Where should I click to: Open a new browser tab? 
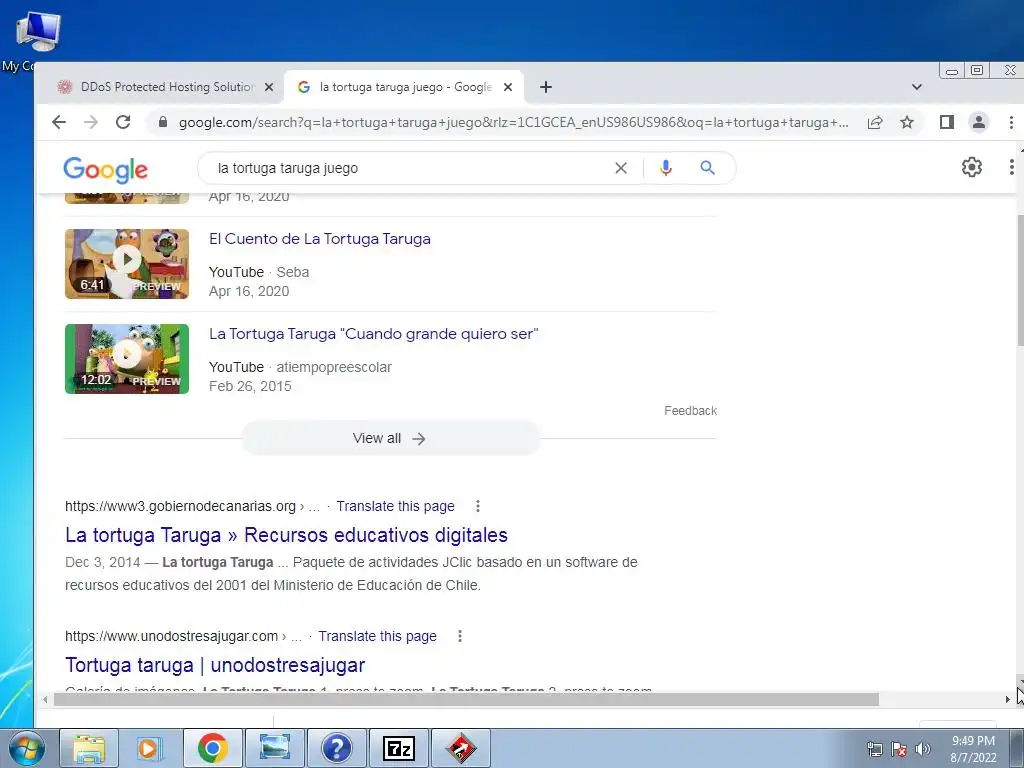546,87
